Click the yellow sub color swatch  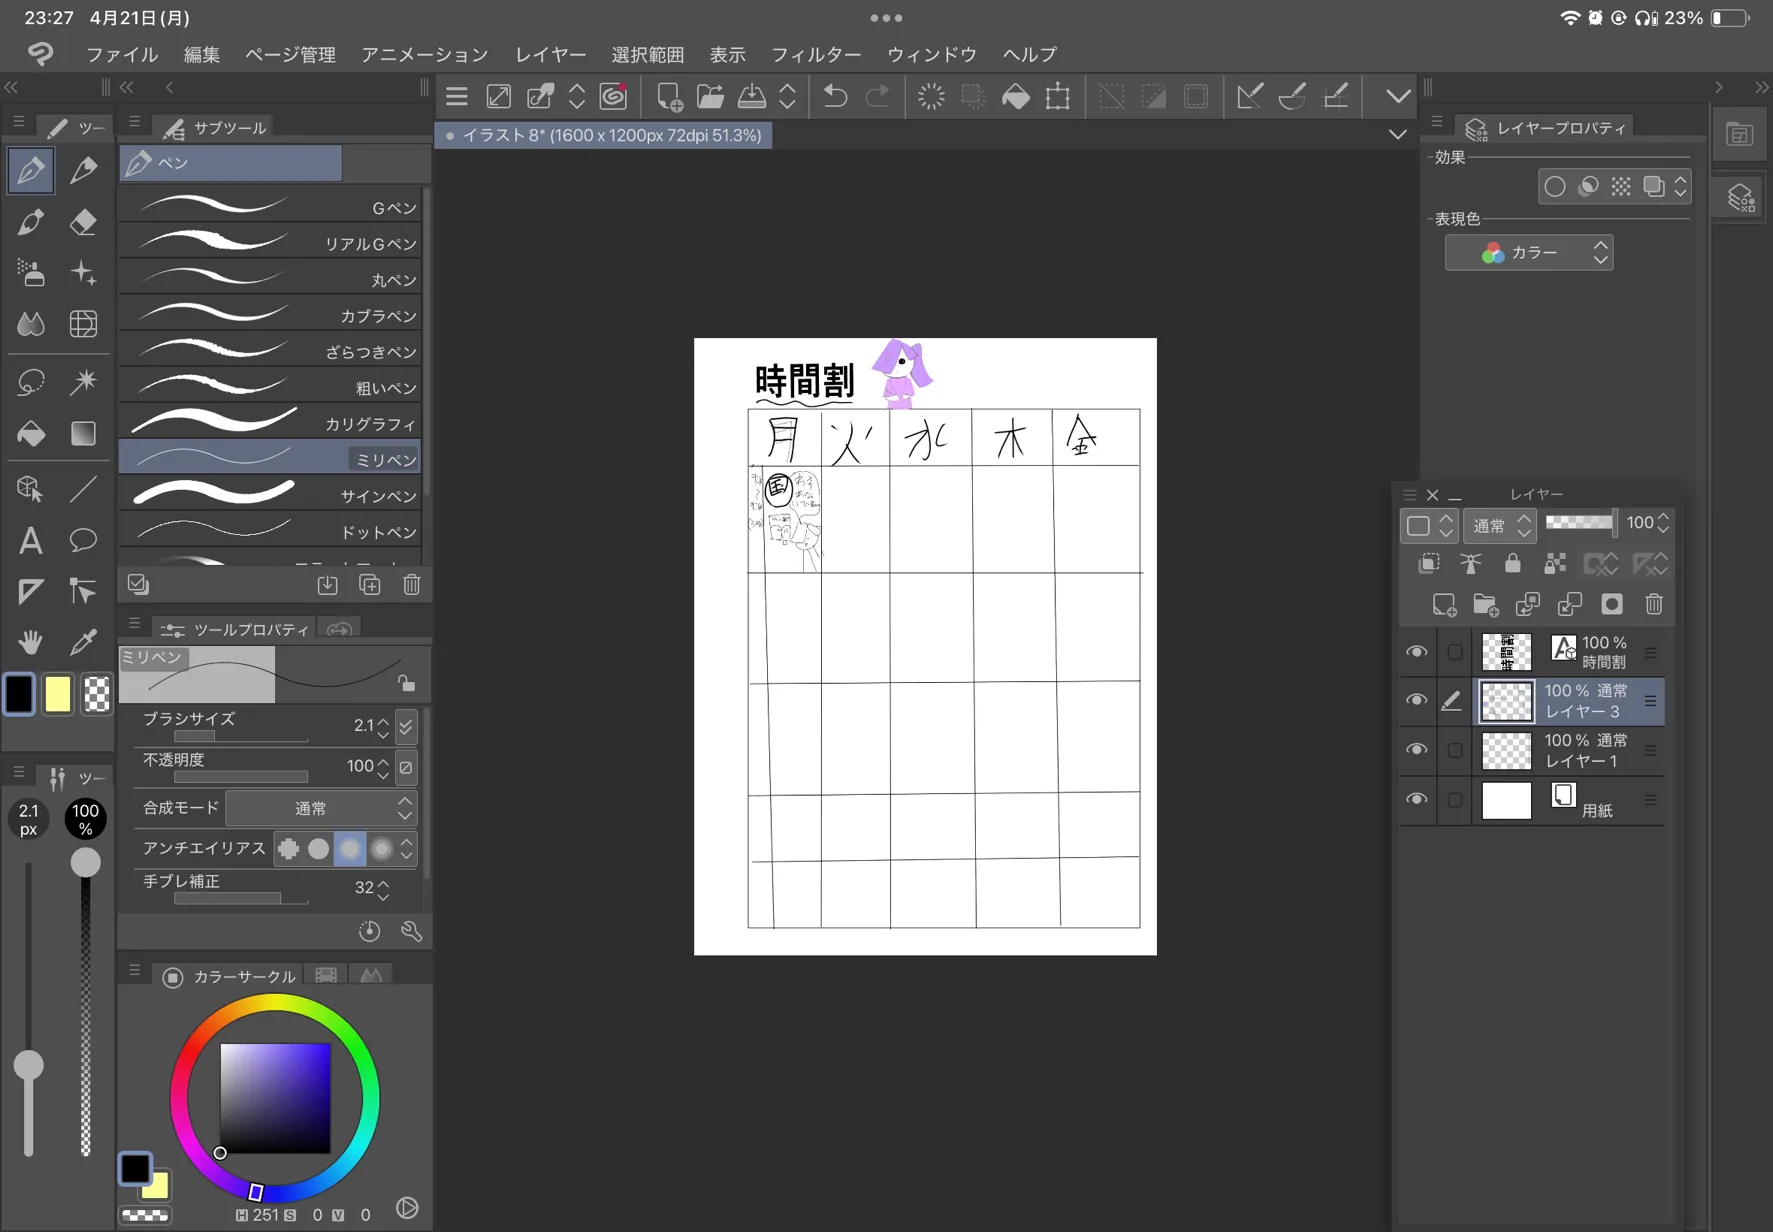coord(57,694)
